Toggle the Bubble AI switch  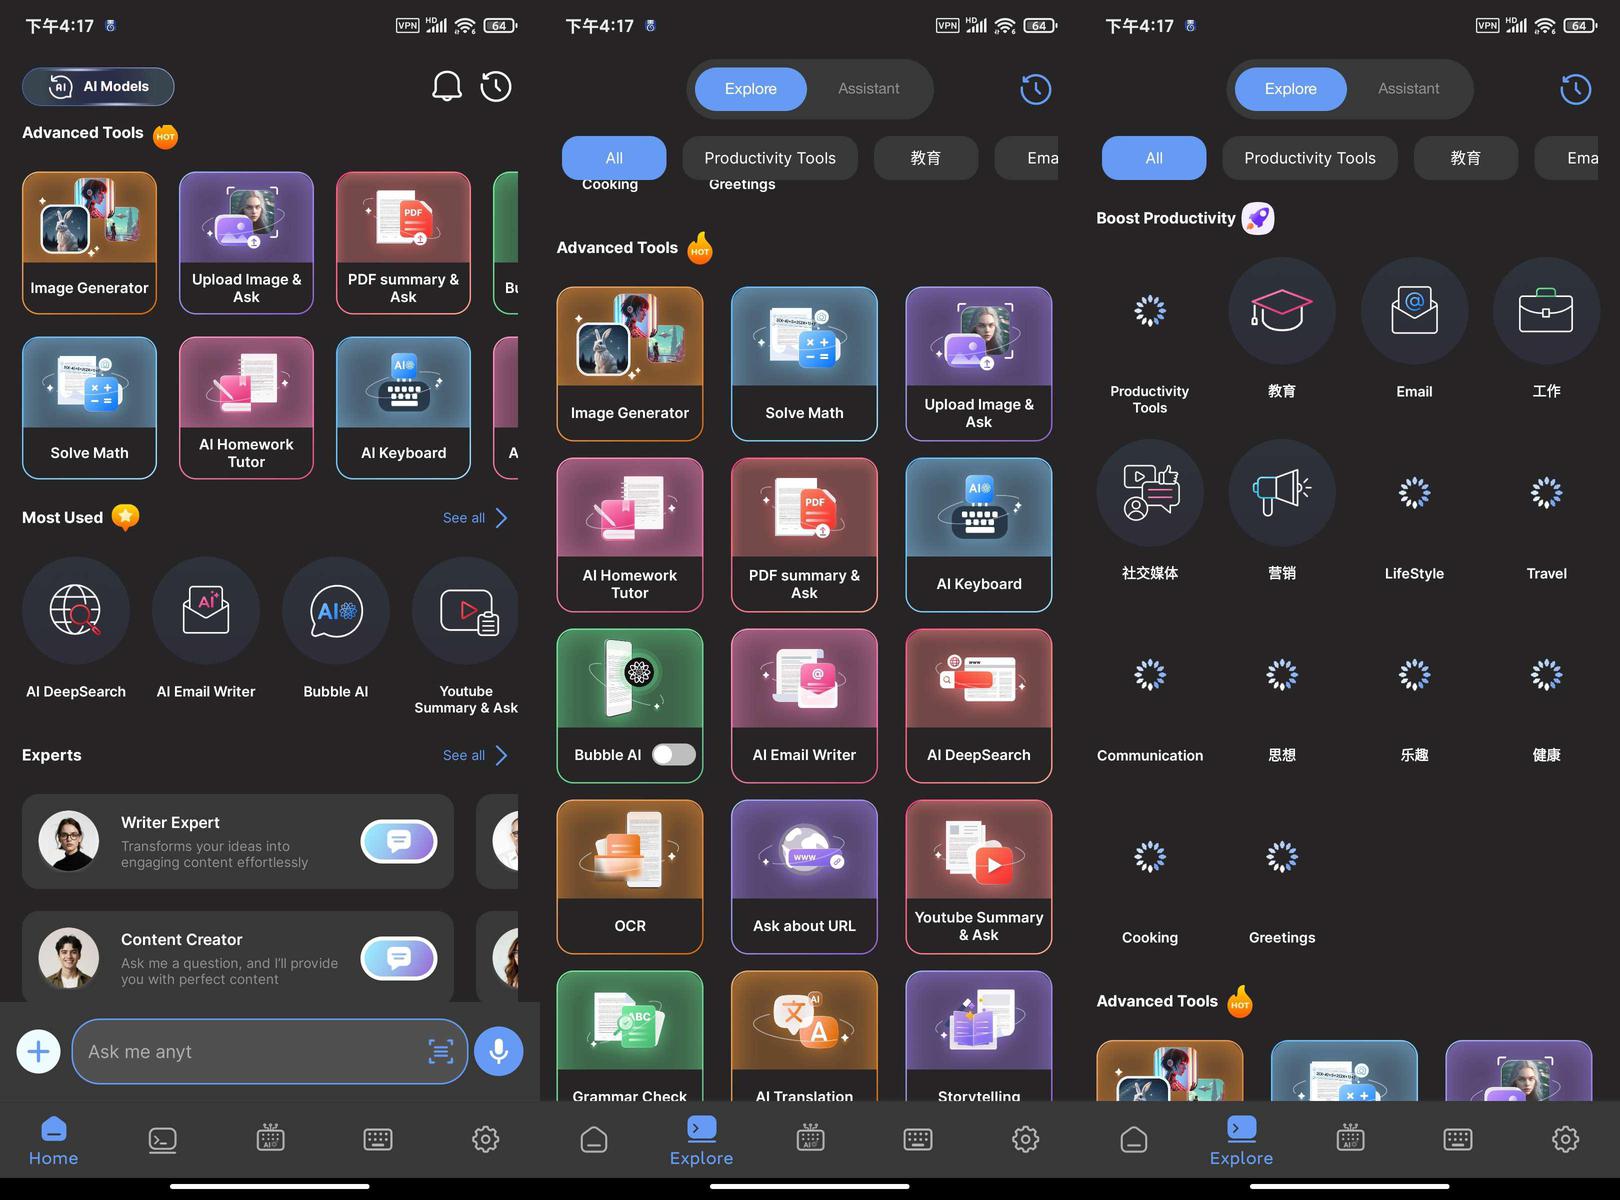coord(673,755)
